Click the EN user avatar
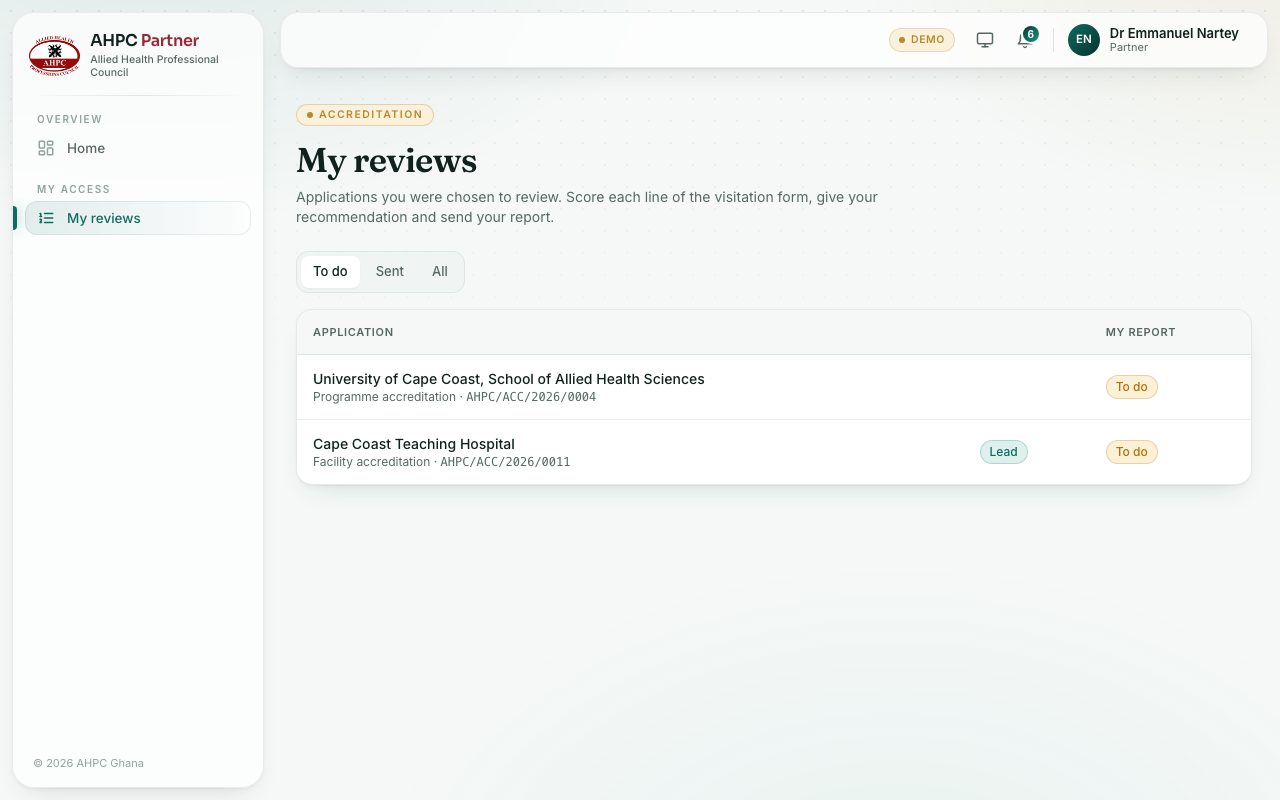1280x800 pixels. pyautogui.click(x=1084, y=40)
